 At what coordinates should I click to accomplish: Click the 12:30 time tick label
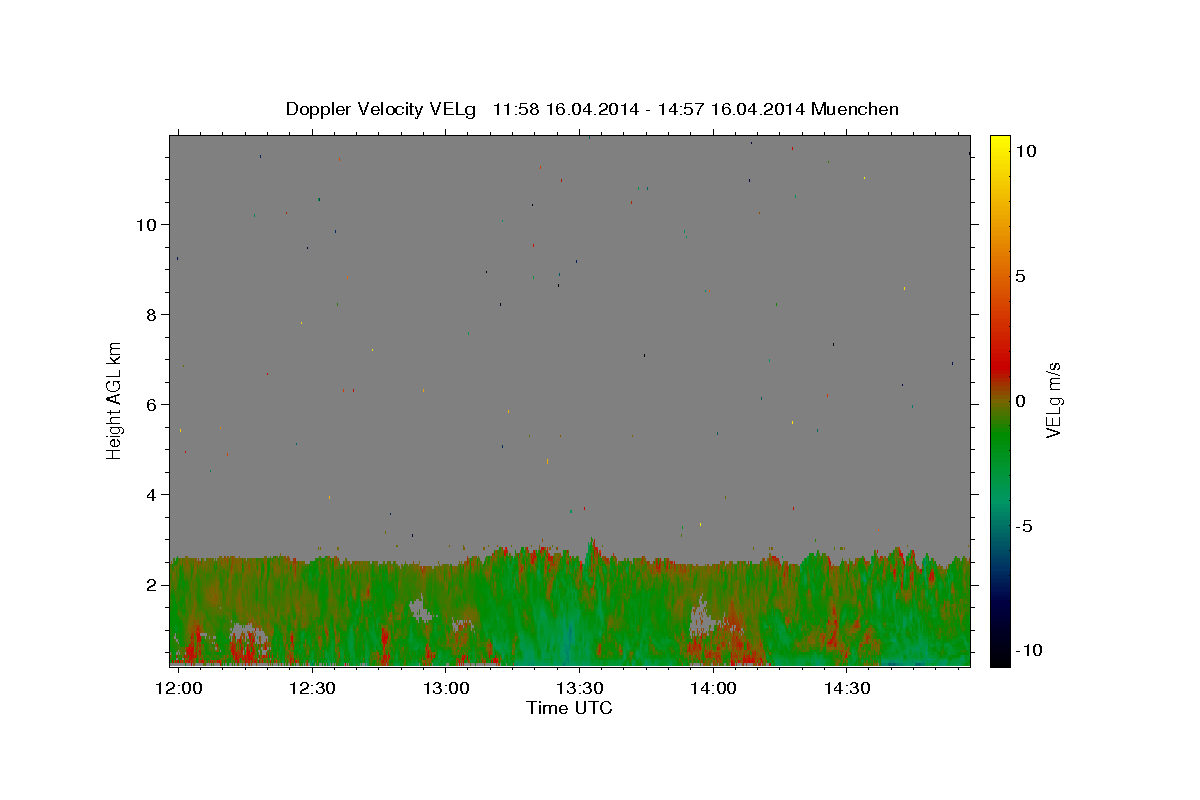tap(313, 688)
